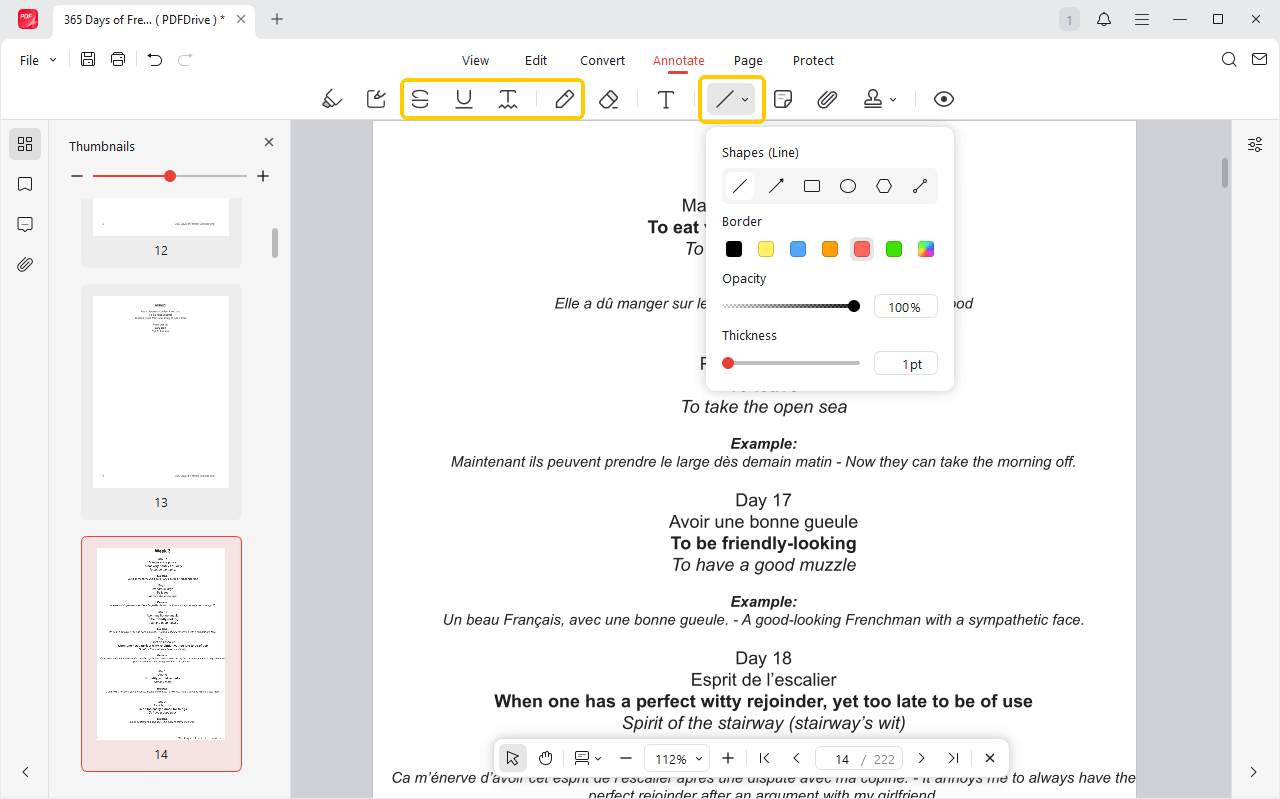Toggle annotation visibility with eye icon
Screen dimensions: 1280x799
pos(944,99)
